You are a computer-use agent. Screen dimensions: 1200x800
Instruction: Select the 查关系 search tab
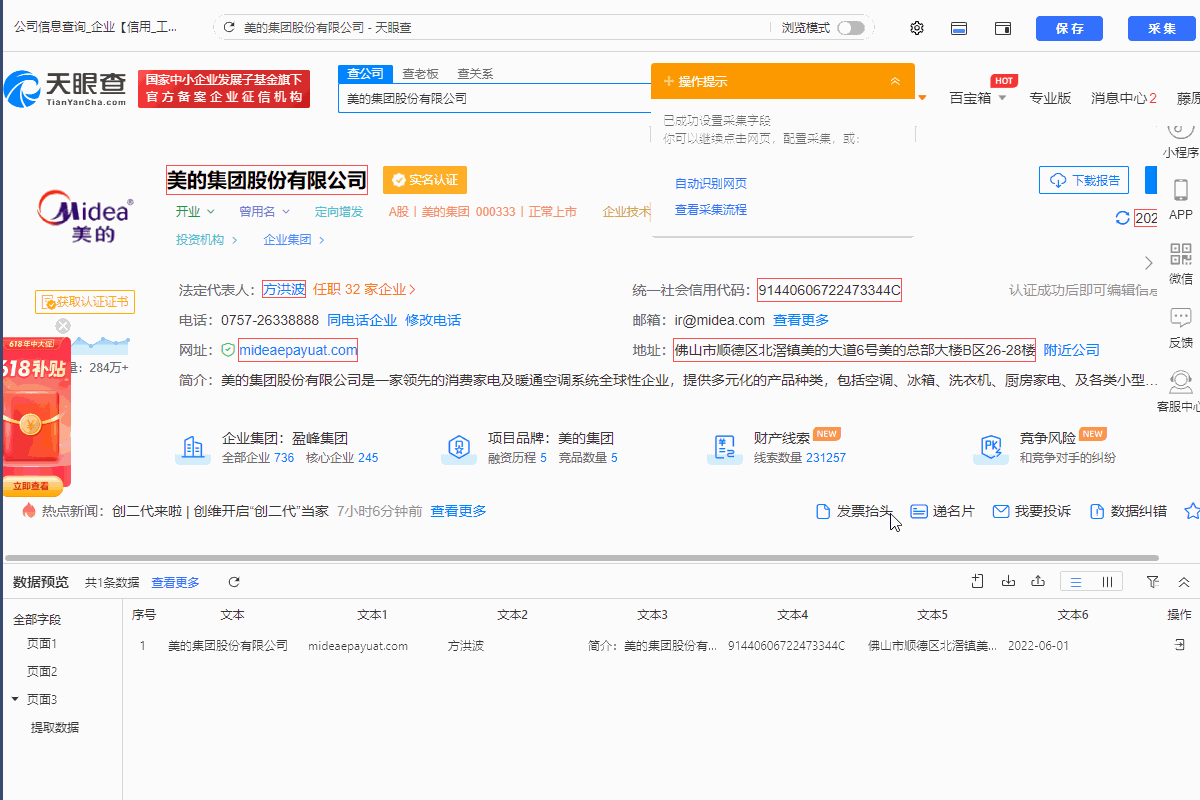tap(475, 74)
